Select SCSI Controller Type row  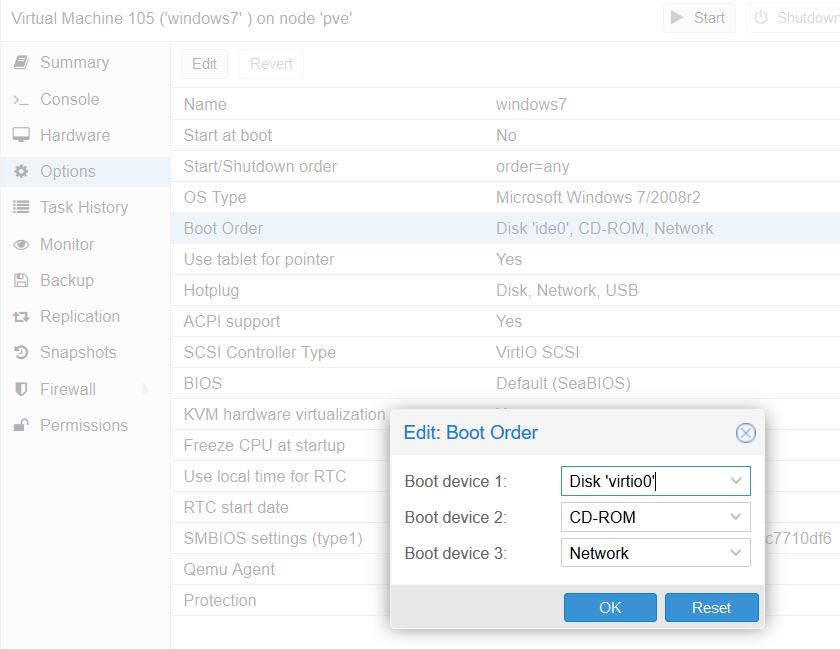pos(505,352)
